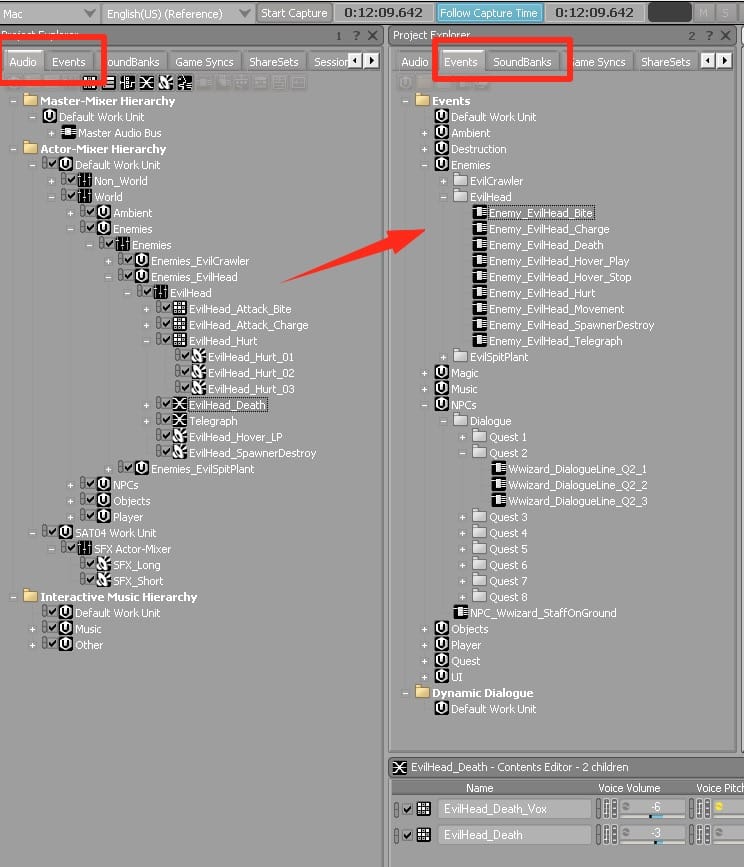Click the Destruction work unit icon
This screenshot has height=867, width=744.
442,149
